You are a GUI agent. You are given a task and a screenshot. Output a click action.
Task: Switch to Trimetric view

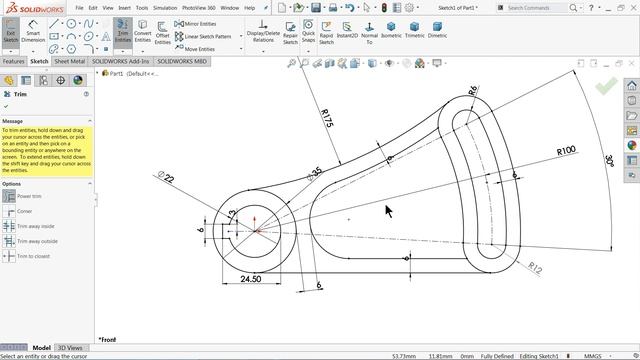tap(414, 31)
